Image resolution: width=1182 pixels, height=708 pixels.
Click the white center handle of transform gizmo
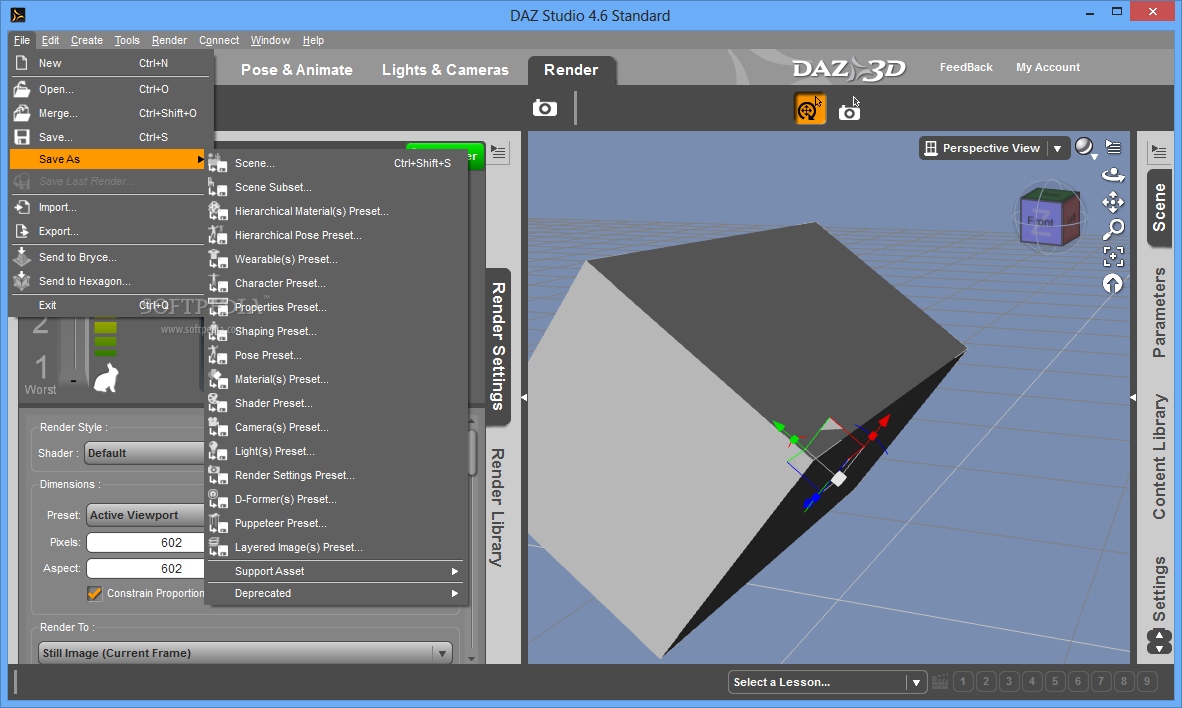coord(838,479)
